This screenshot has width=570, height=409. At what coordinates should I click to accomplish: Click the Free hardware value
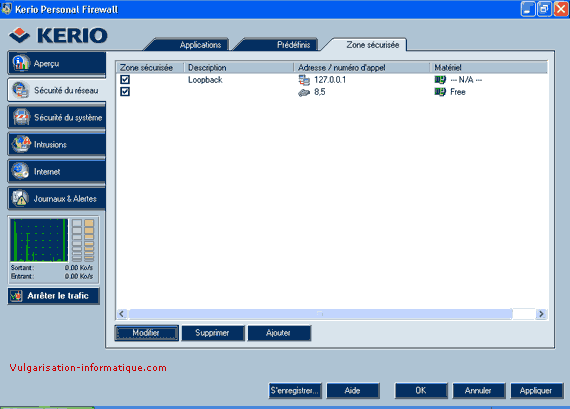click(458, 92)
